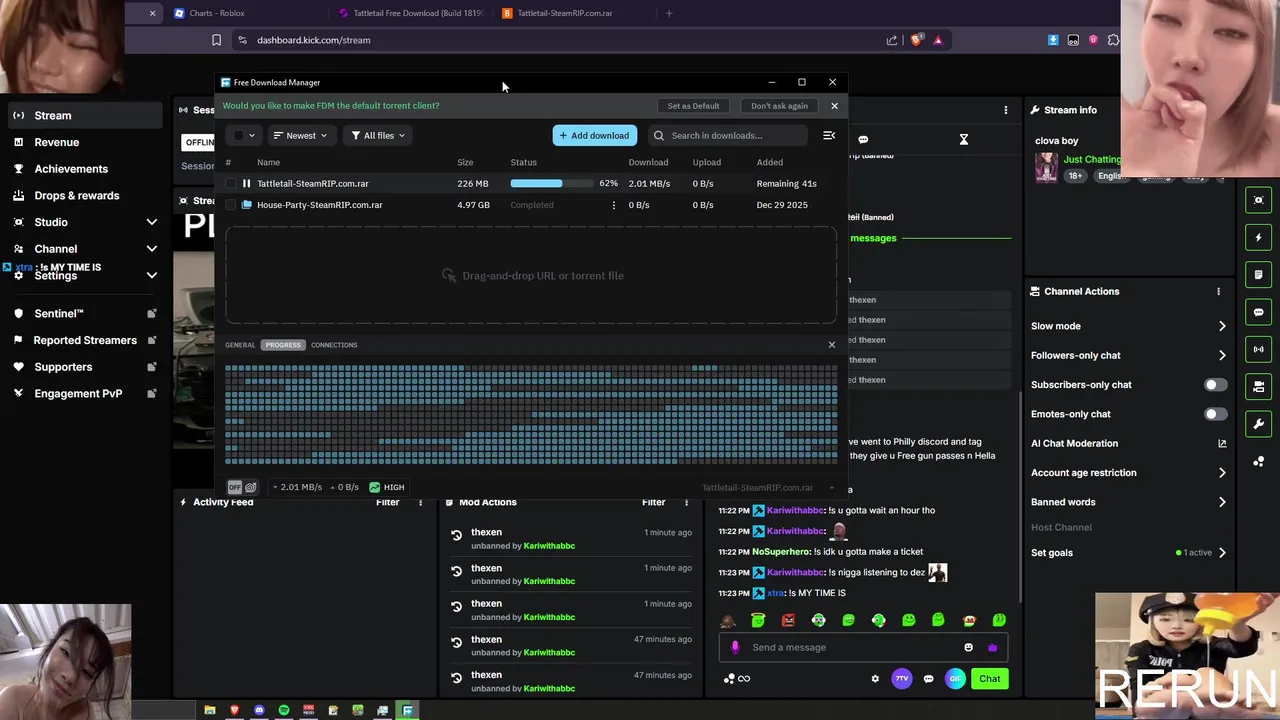Toggle FDM side panel menu icon
This screenshot has width=1280, height=720.
click(x=828, y=136)
